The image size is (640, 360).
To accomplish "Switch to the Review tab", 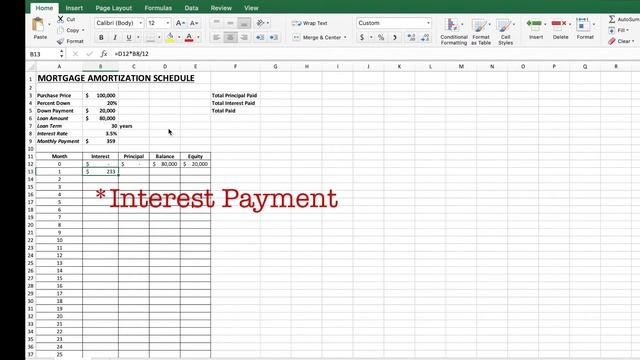I will click(221, 8).
